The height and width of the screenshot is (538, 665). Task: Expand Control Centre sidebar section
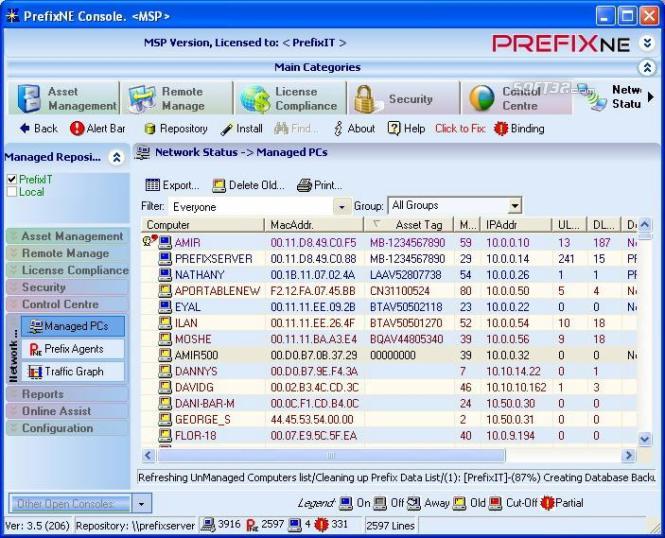coord(68,304)
